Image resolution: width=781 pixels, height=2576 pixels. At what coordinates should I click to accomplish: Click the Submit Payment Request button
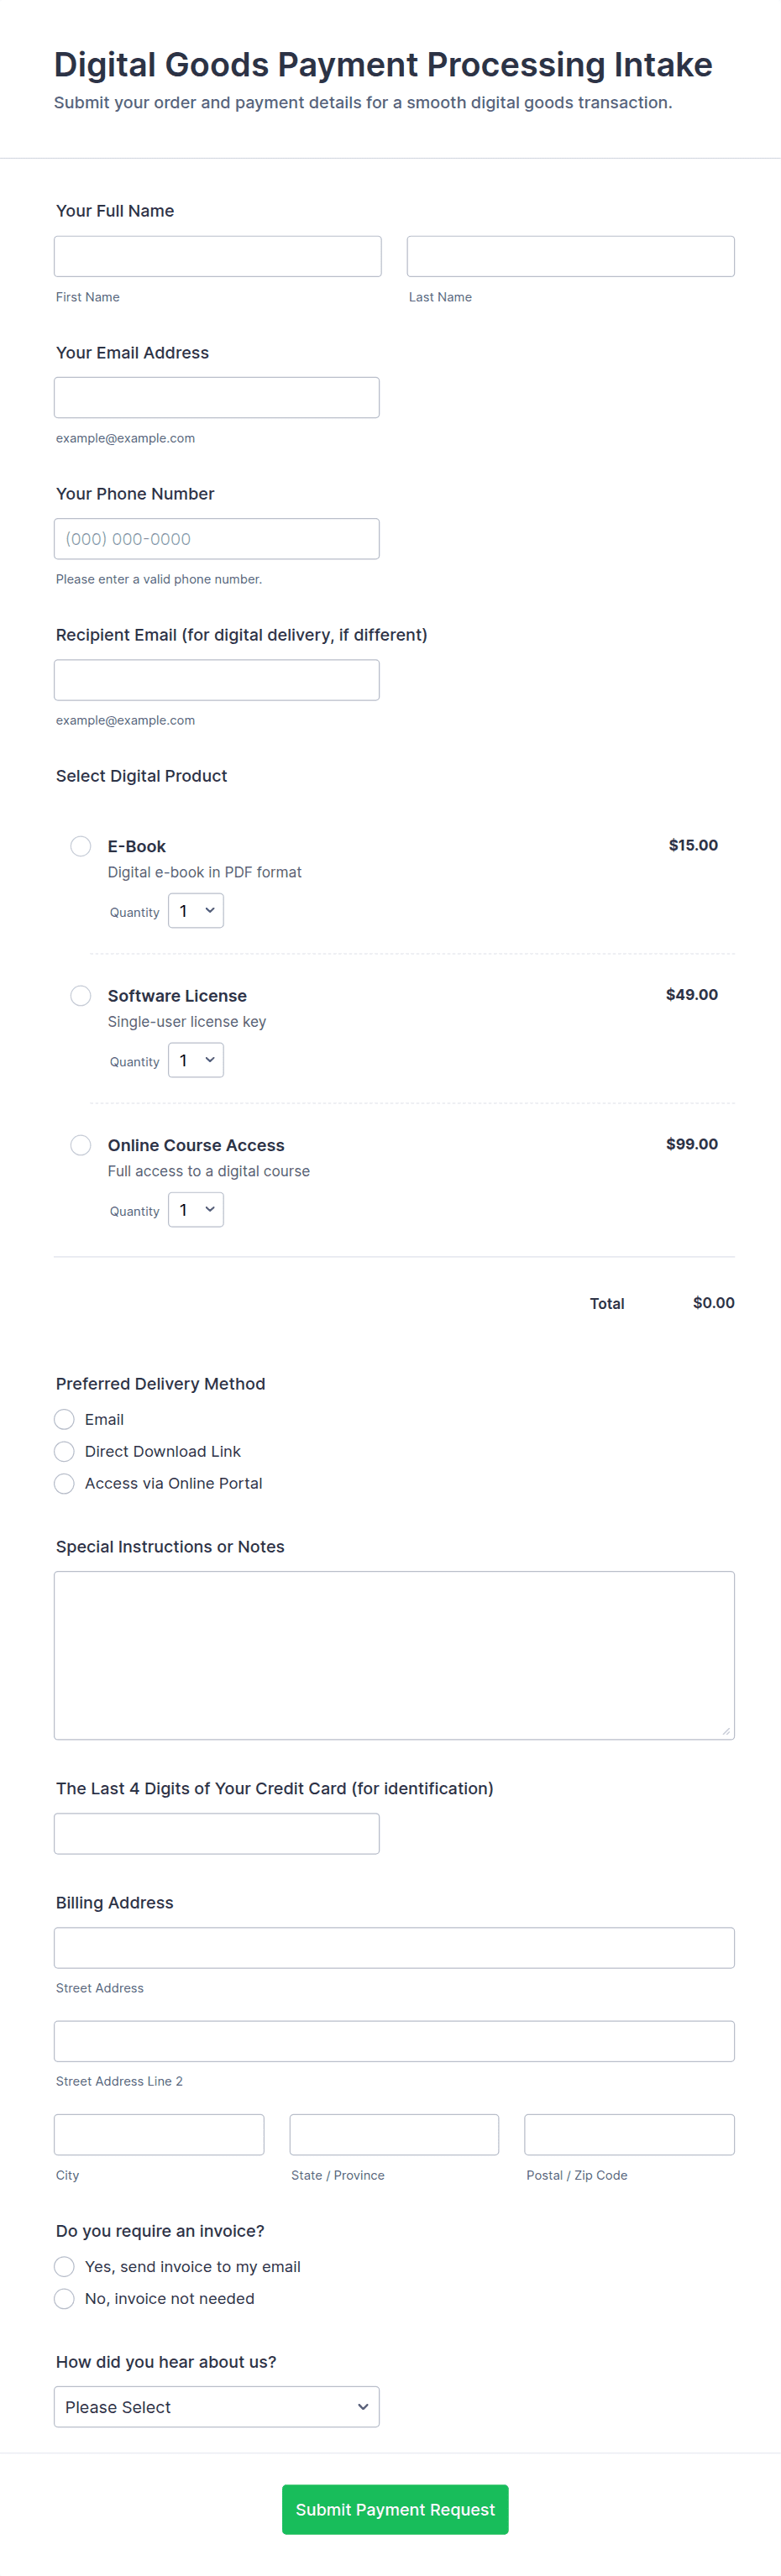point(395,2509)
